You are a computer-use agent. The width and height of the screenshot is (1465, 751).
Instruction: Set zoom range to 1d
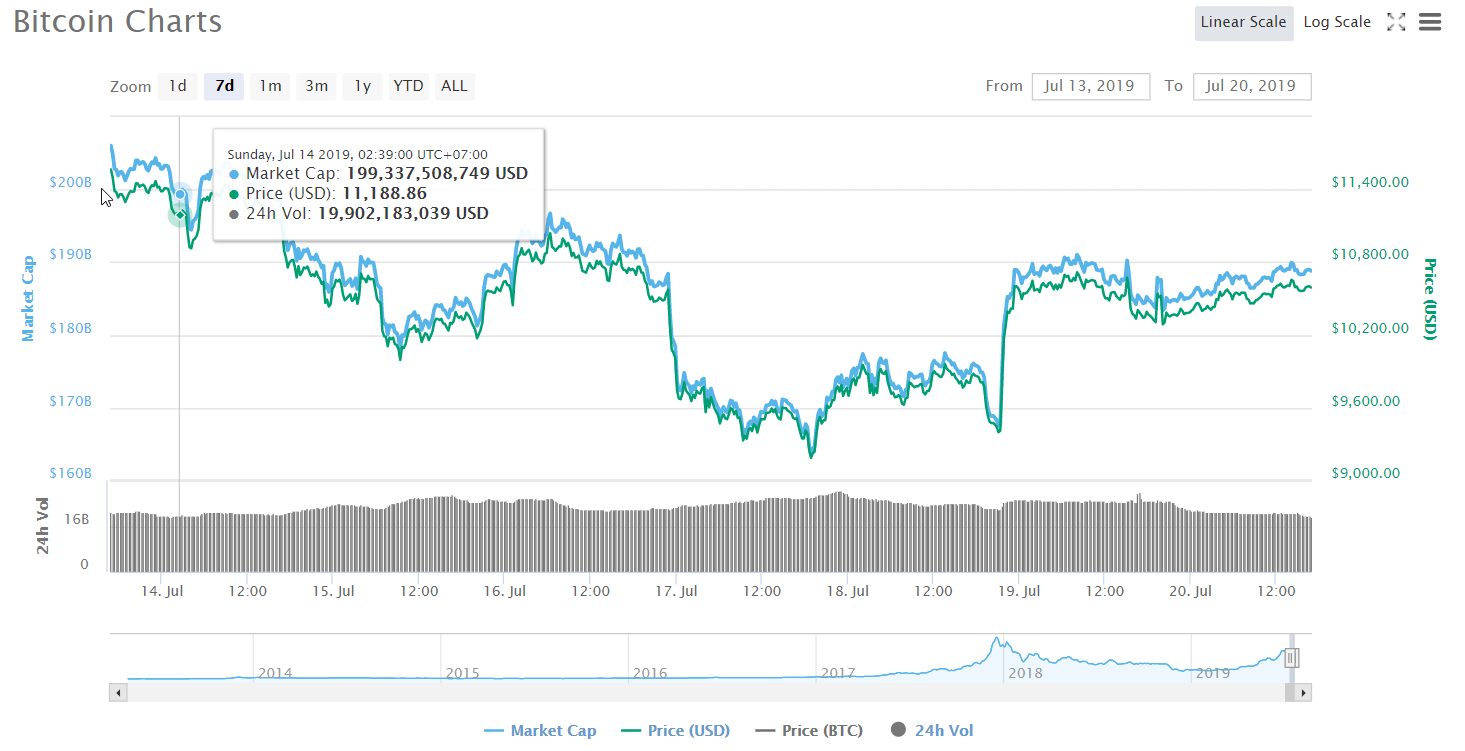[178, 86]
